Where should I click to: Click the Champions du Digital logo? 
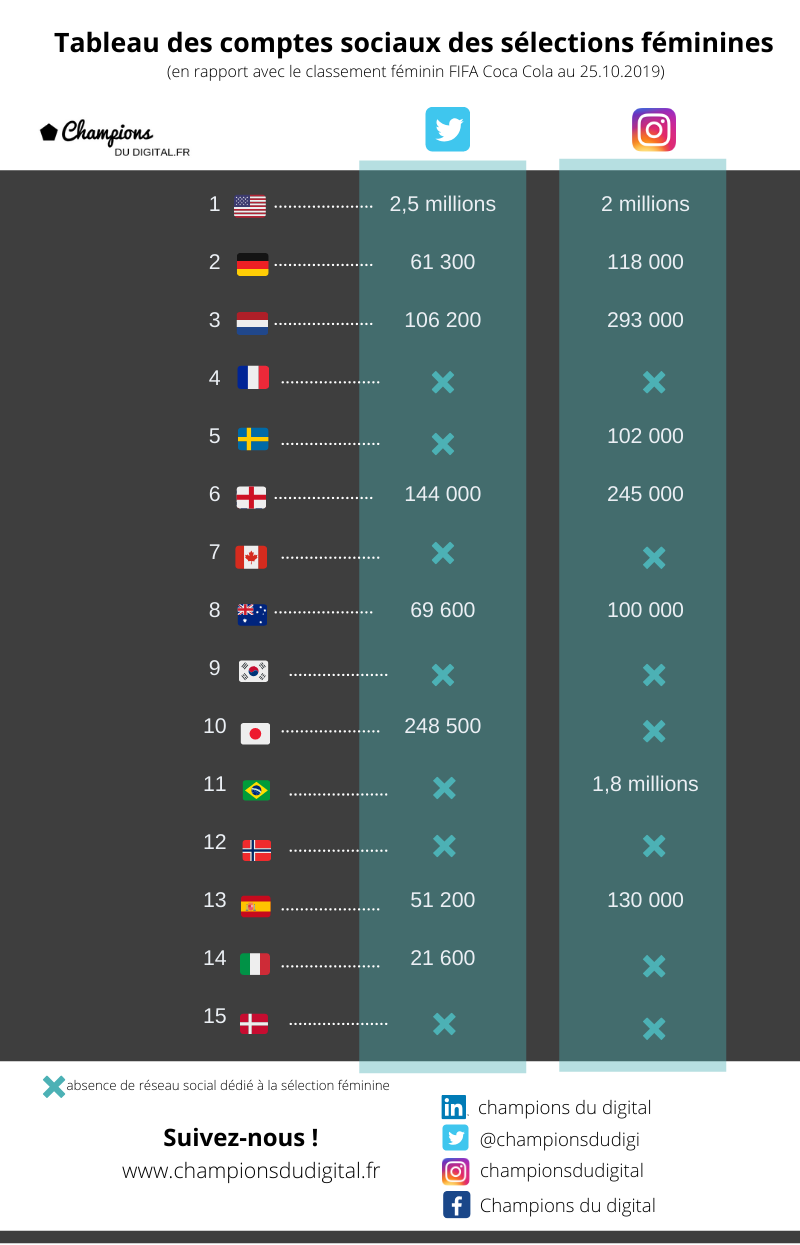114,139
